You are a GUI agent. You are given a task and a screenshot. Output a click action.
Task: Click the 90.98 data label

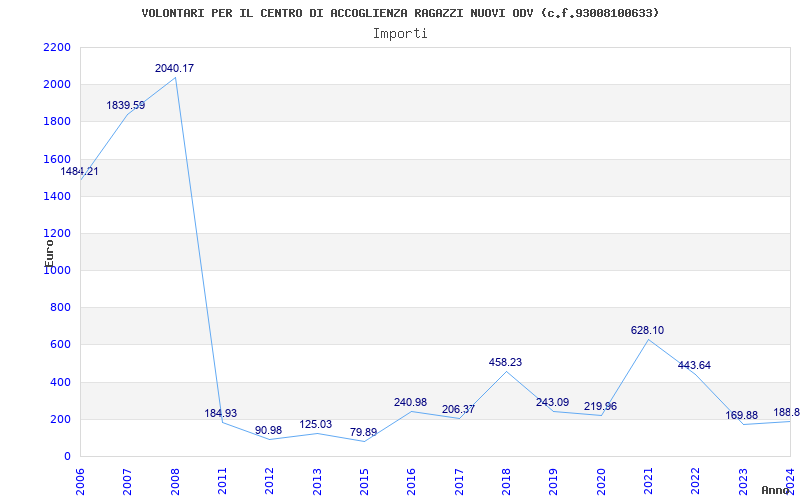click(268, 431)
